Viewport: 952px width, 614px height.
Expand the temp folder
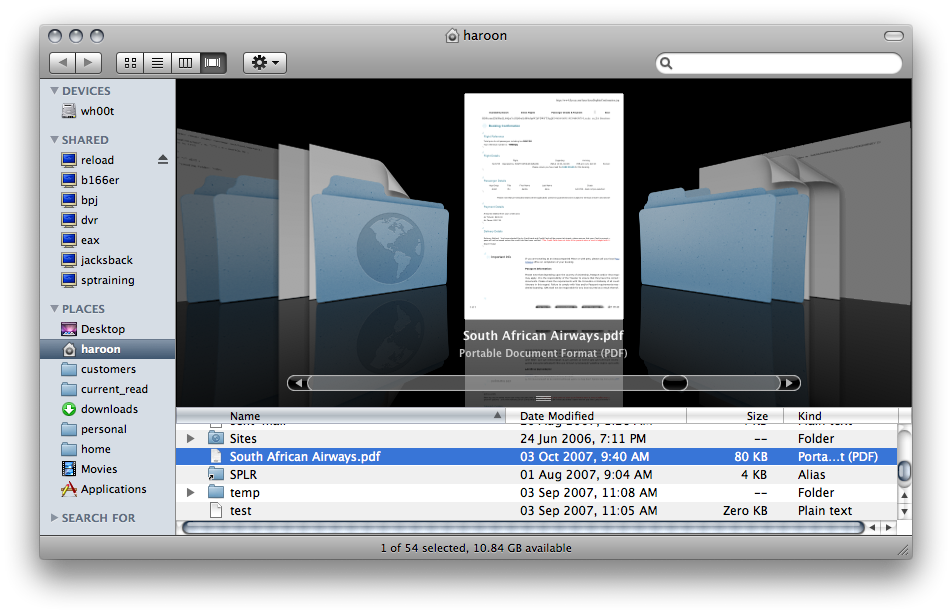(x=191, y=492)
